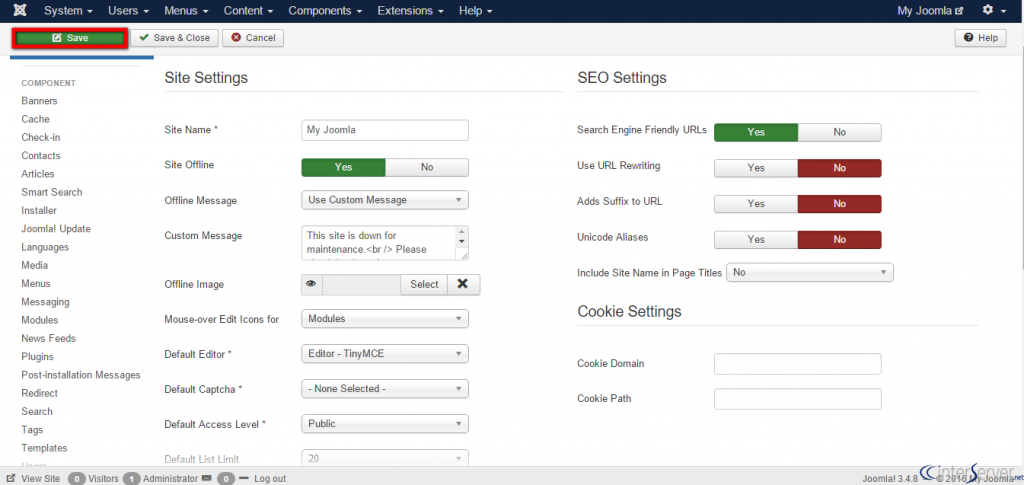Click the eye preview icon for Offline Image
Viewport: 1024px width, 485px height.
[311, 284]
